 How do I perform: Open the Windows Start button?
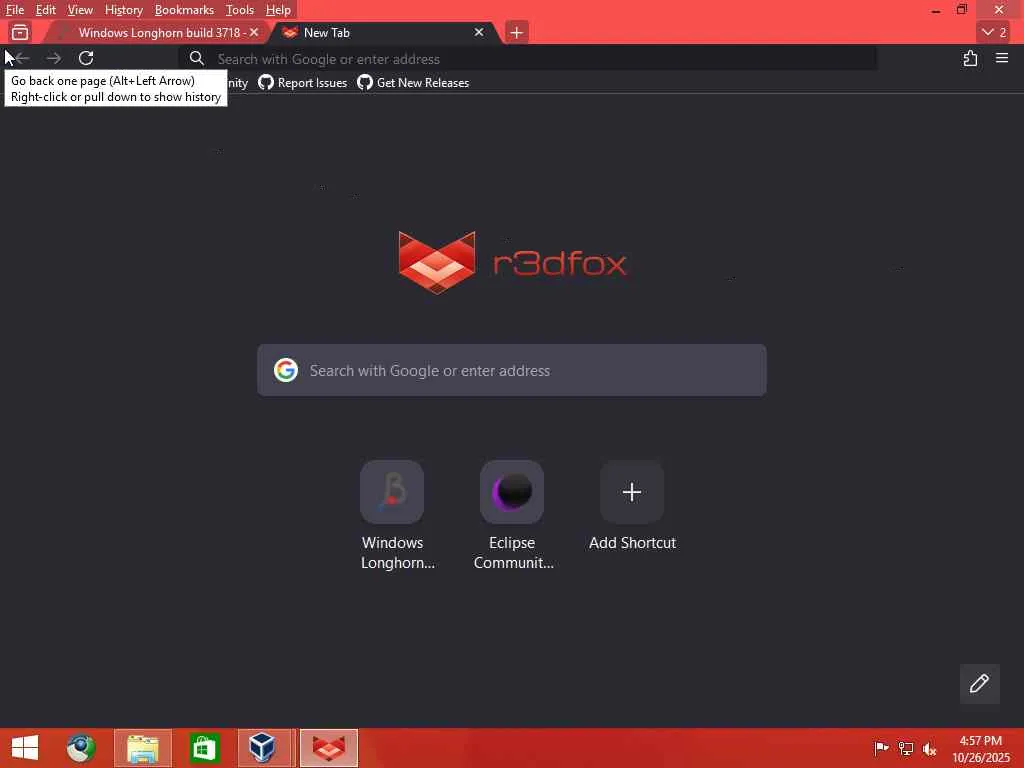click(25, 748)
